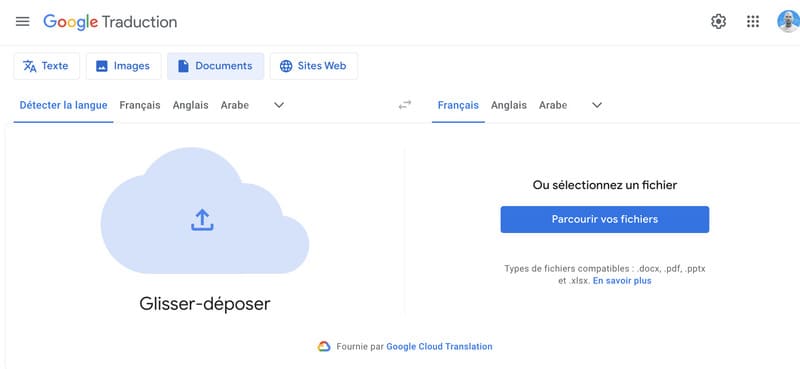Click the Glisser-déposer label

[x=205, y=304]
